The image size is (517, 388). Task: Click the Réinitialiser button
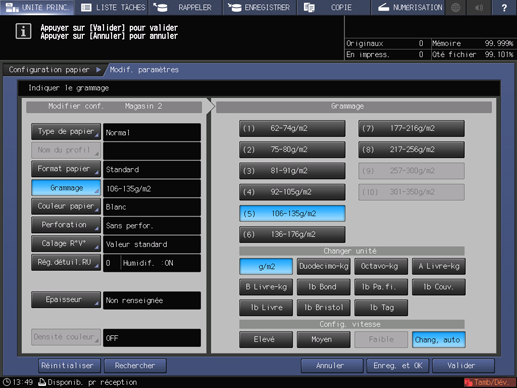pyautogui.click(x=69, y=366)
